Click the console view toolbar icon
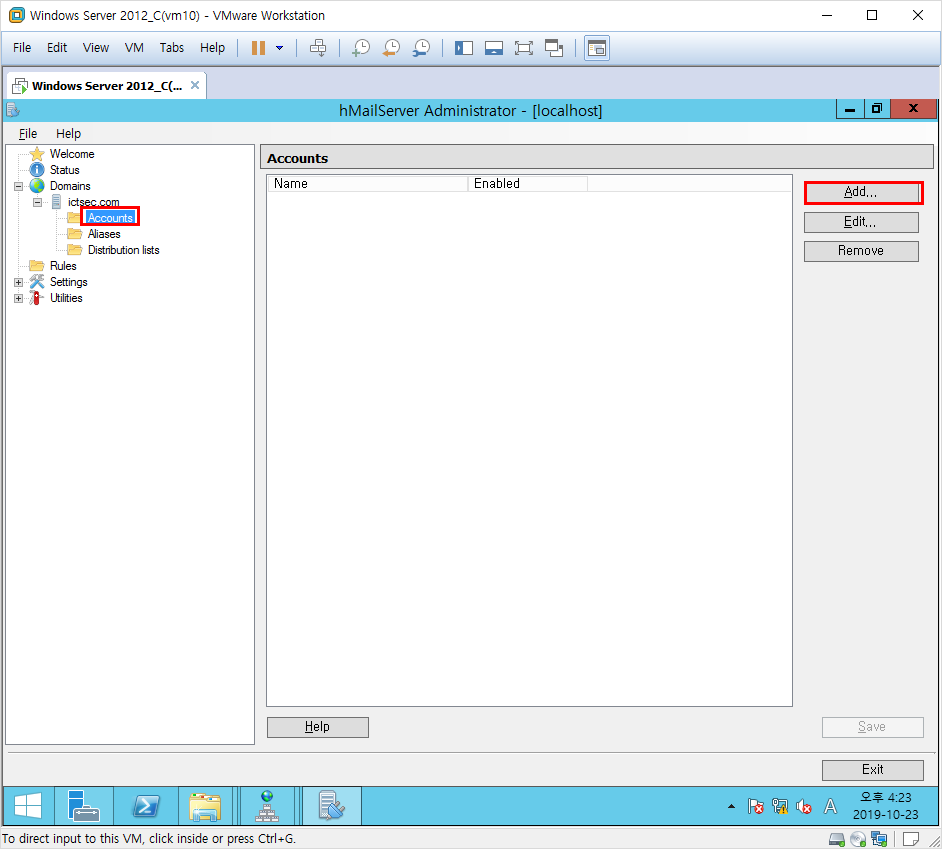Viewport: 942px width, 849px height. click(x=597, y=48)
